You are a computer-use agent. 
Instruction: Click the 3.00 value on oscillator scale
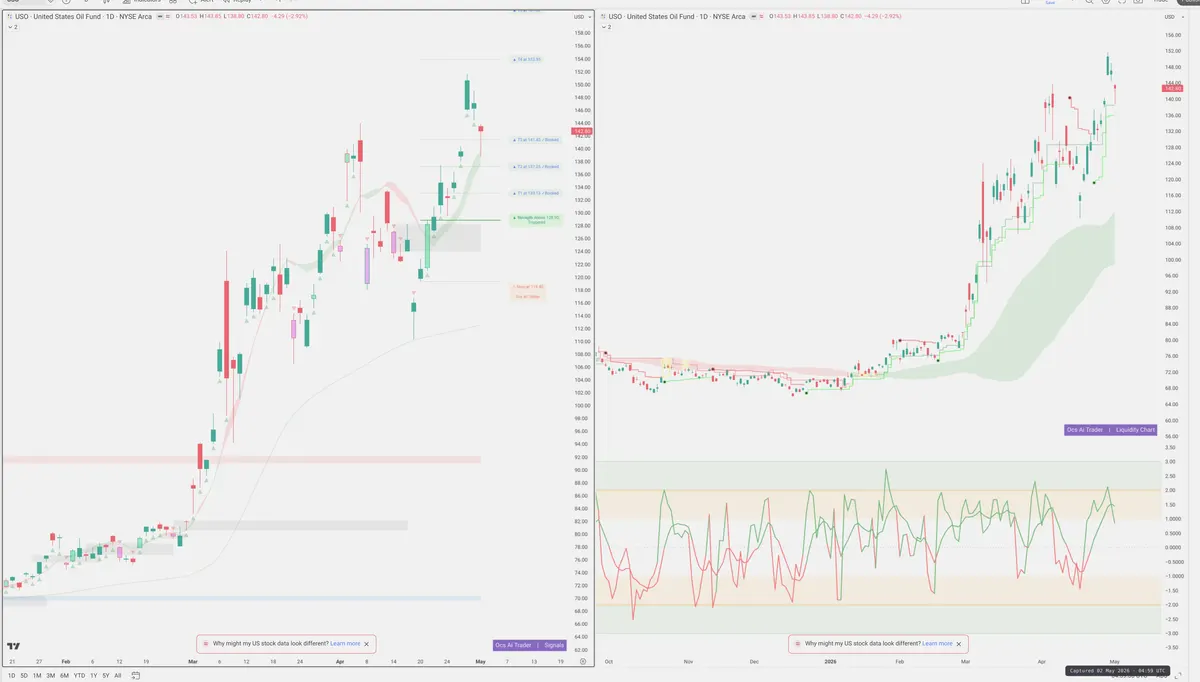pos(1170,462)
